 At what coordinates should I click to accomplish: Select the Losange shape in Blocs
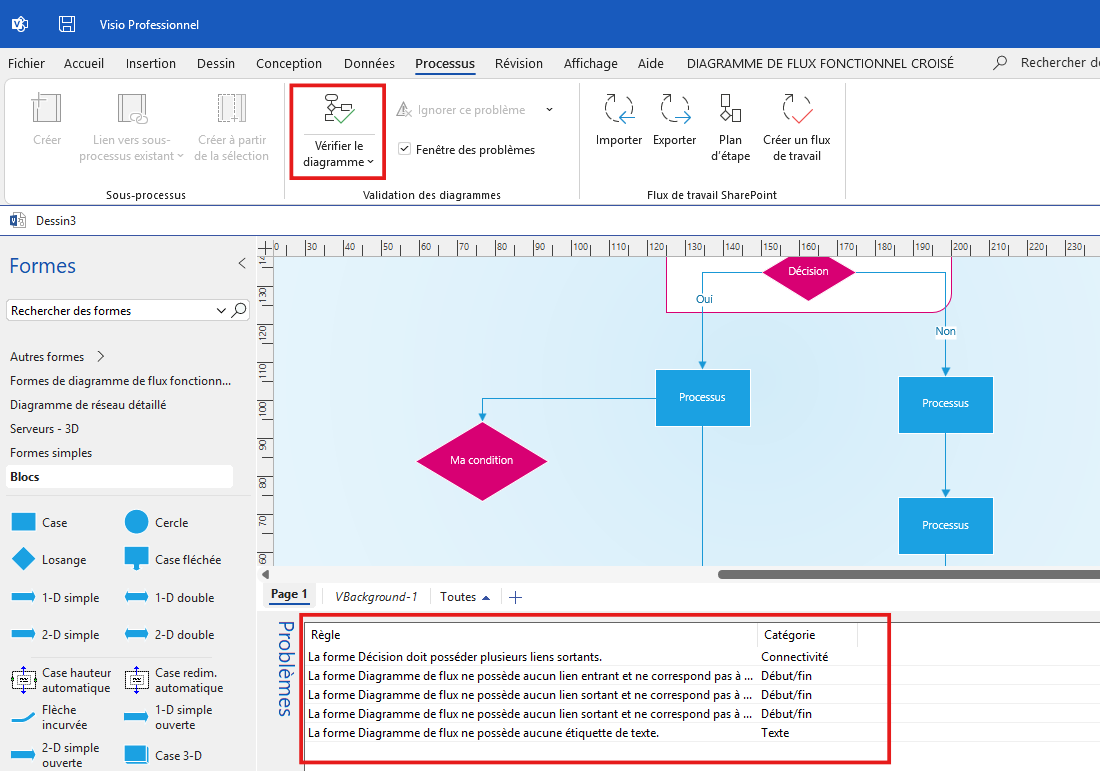[x=24, y=560]
